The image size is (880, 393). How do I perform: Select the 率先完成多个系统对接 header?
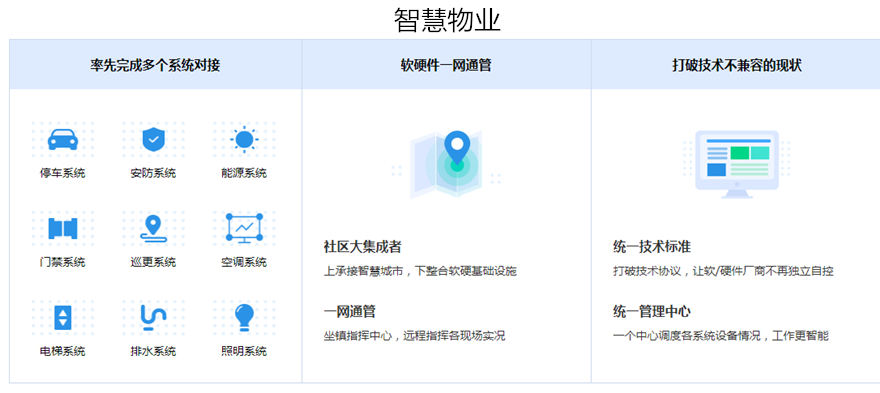point(155,65)
